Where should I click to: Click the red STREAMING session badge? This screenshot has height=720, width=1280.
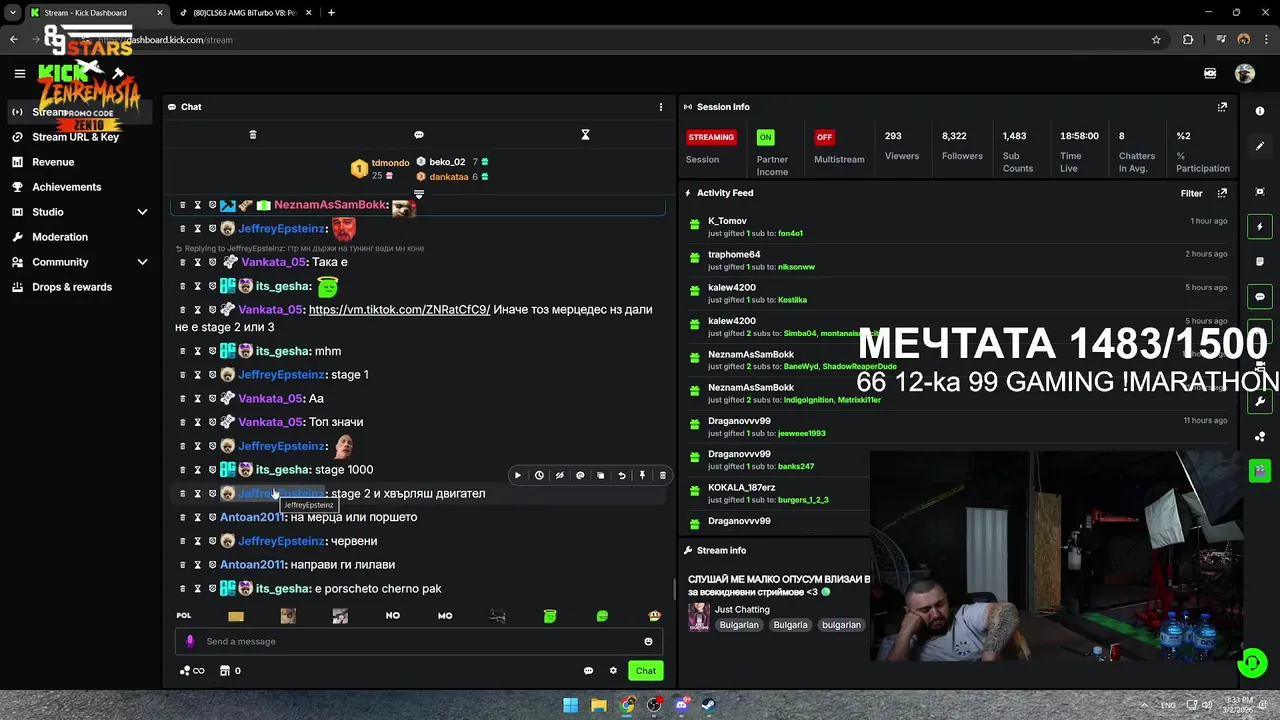coord(711,137)
